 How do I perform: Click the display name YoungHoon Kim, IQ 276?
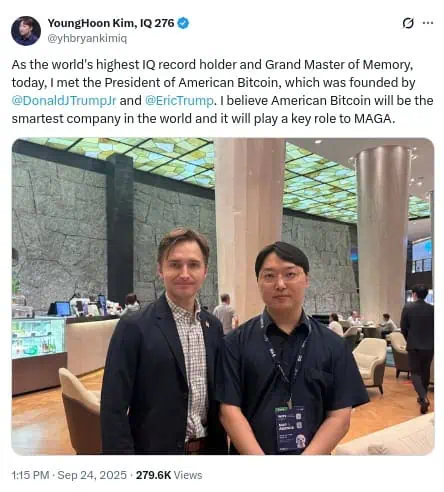point(111,23)
